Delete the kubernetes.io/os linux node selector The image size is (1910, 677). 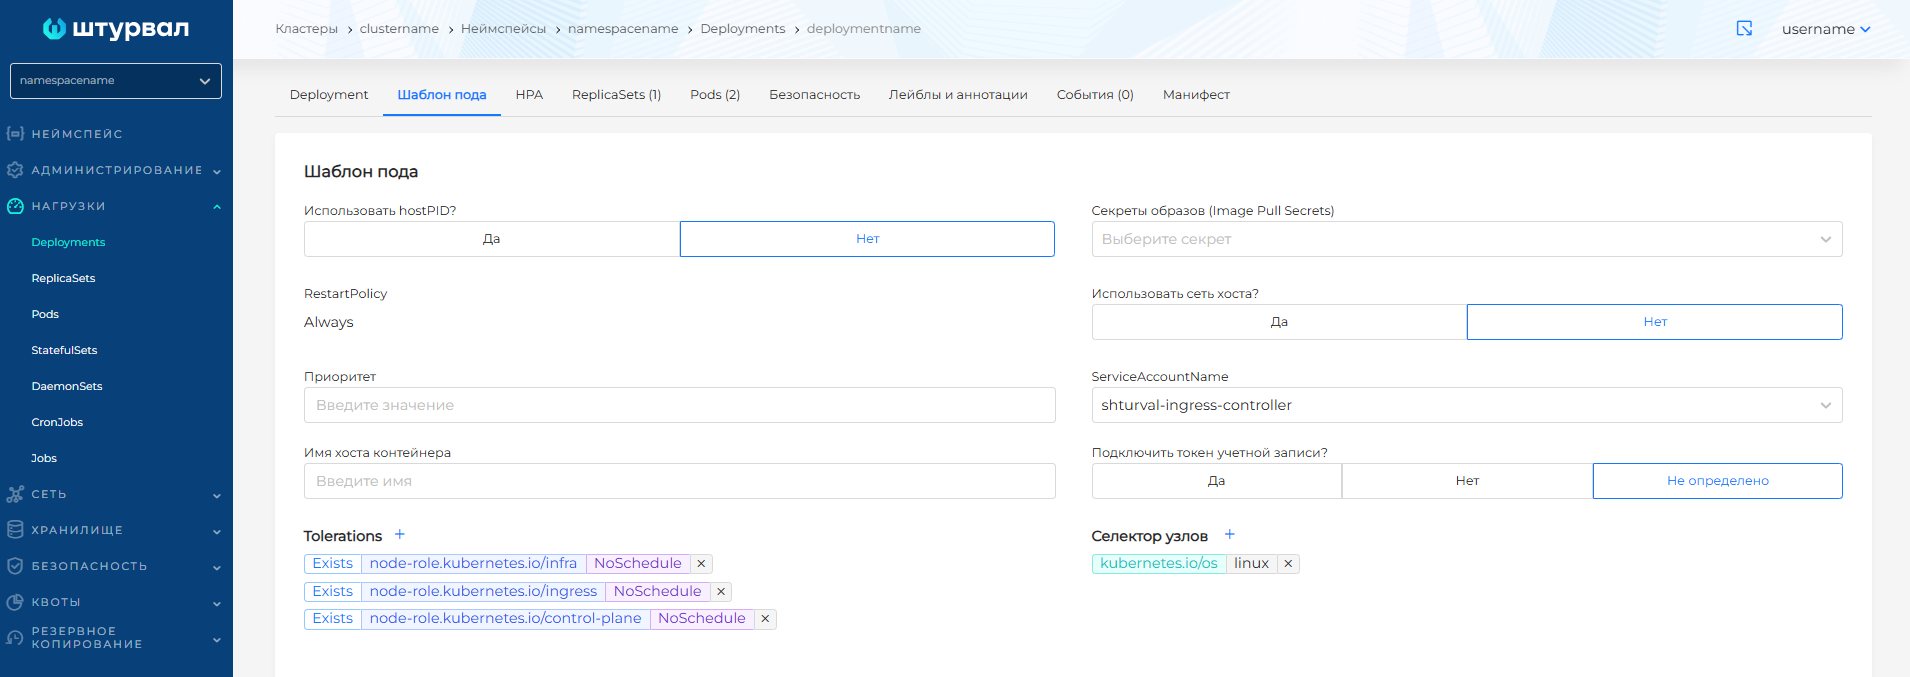point(1288,564)
